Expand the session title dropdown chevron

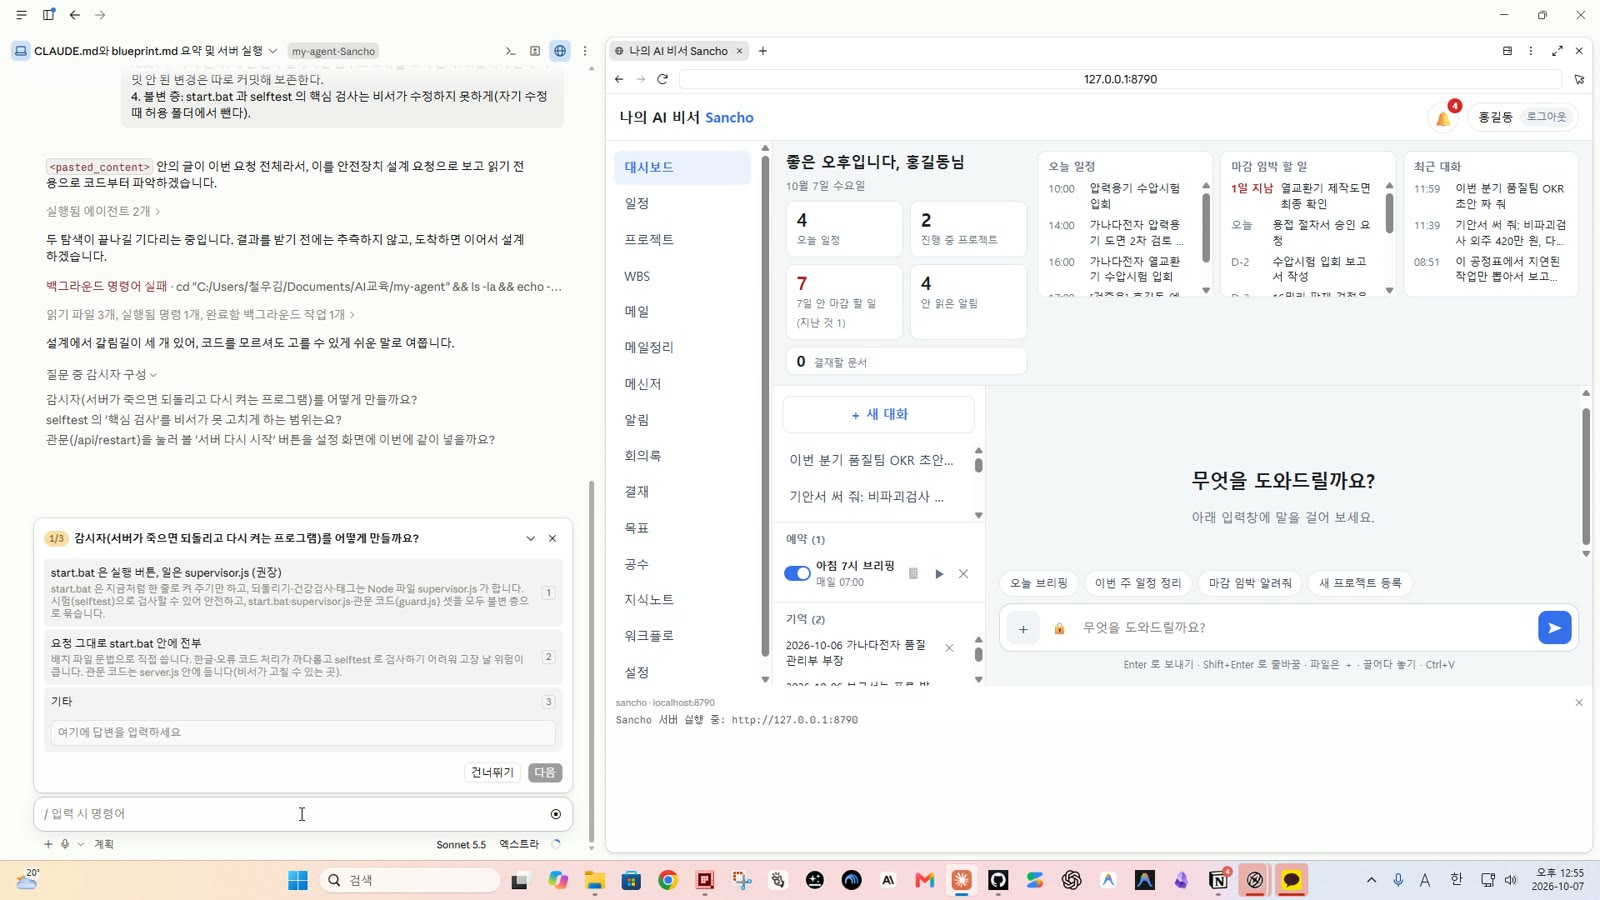click(273, 51)
